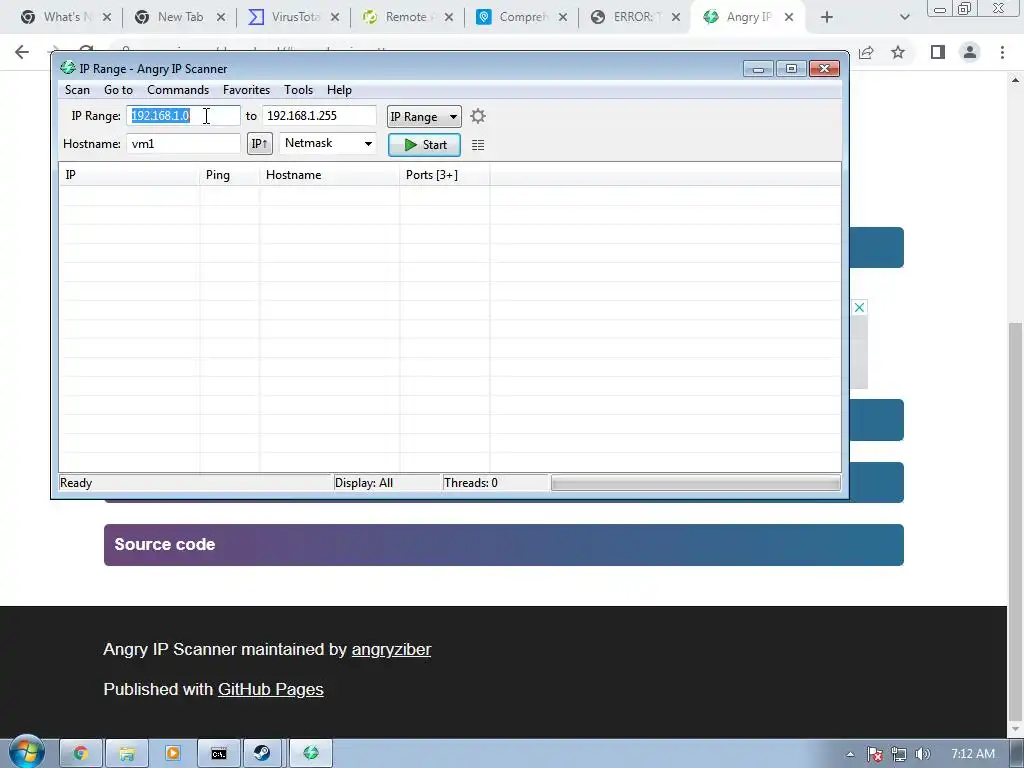Image resolution: width=1024 pixels, height=768 pixels.
Task: Open the Chrome three-dot menu
Action: [1002, 52]
